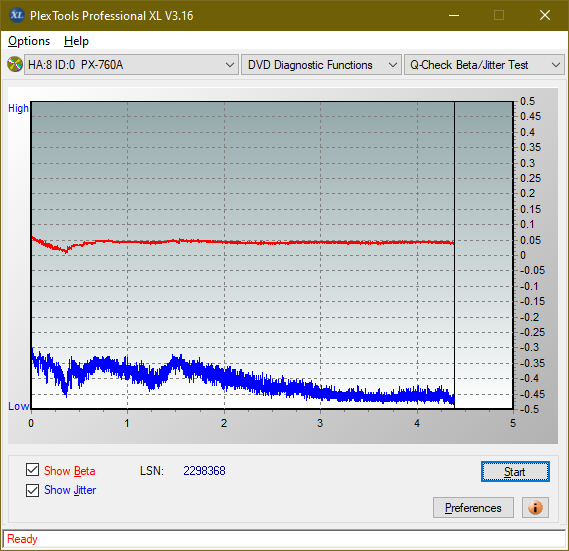
Task: Minimize the PlexTools window
Action: 454,15
